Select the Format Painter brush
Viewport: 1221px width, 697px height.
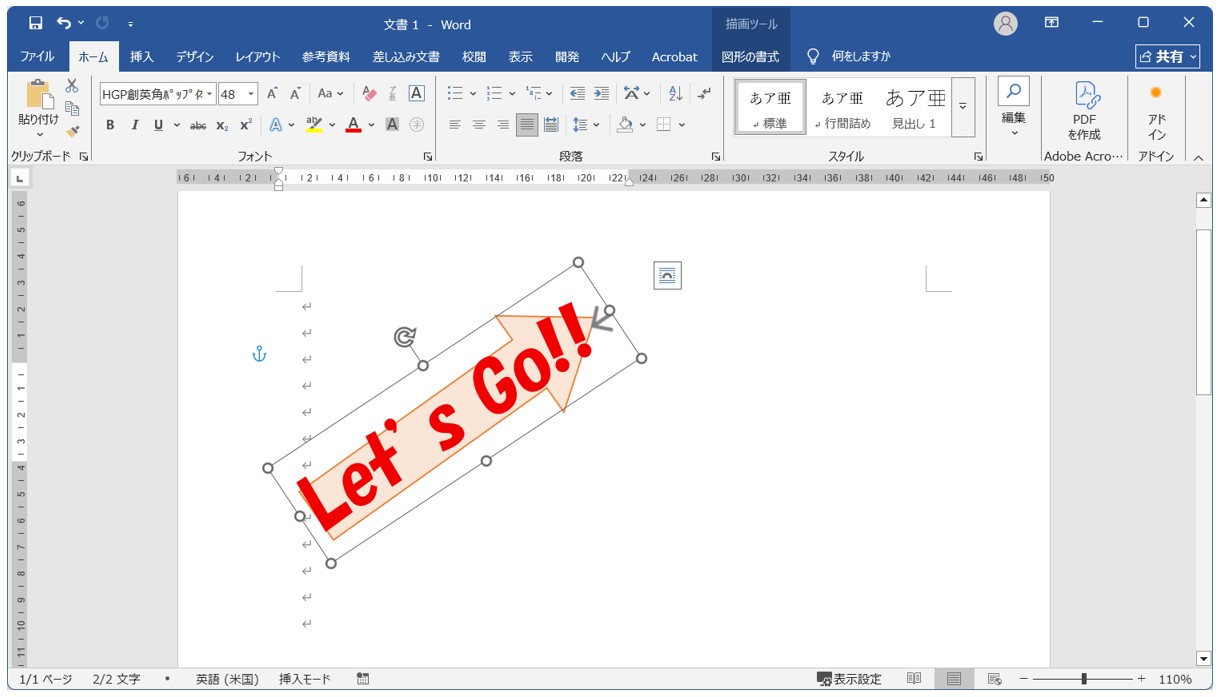tap(72, 131)
